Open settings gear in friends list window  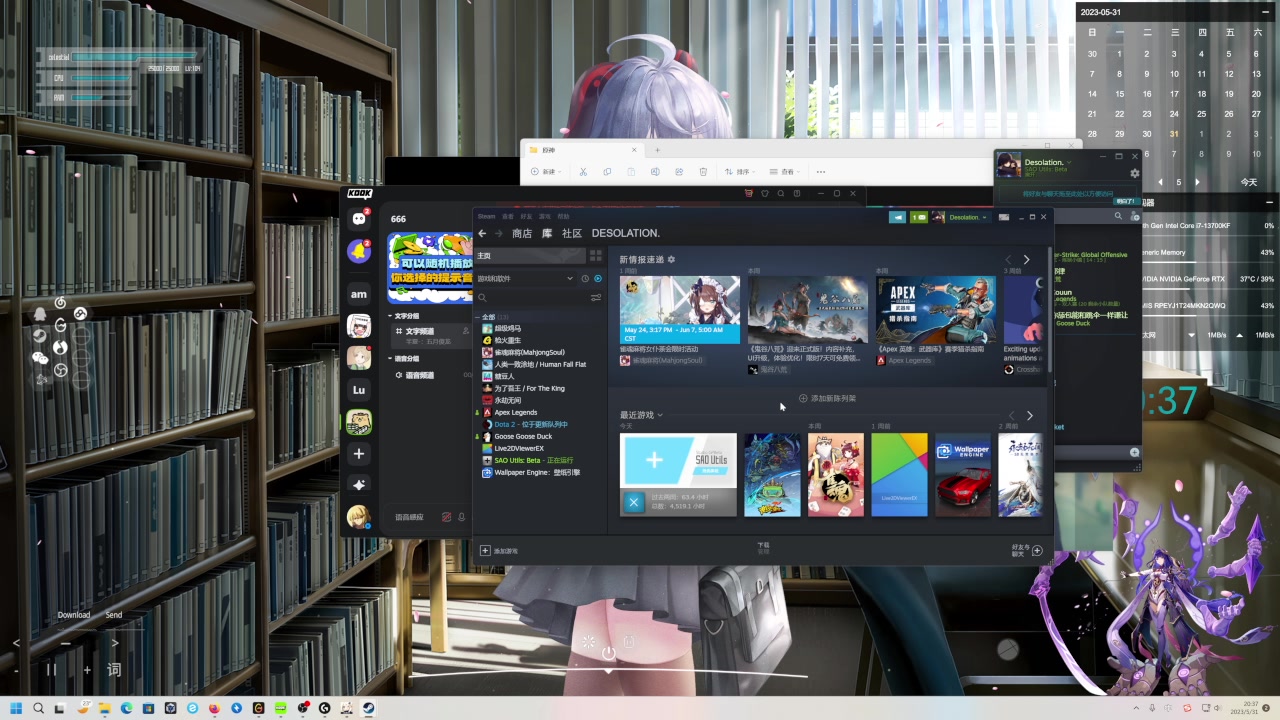tap(1134, 173)
